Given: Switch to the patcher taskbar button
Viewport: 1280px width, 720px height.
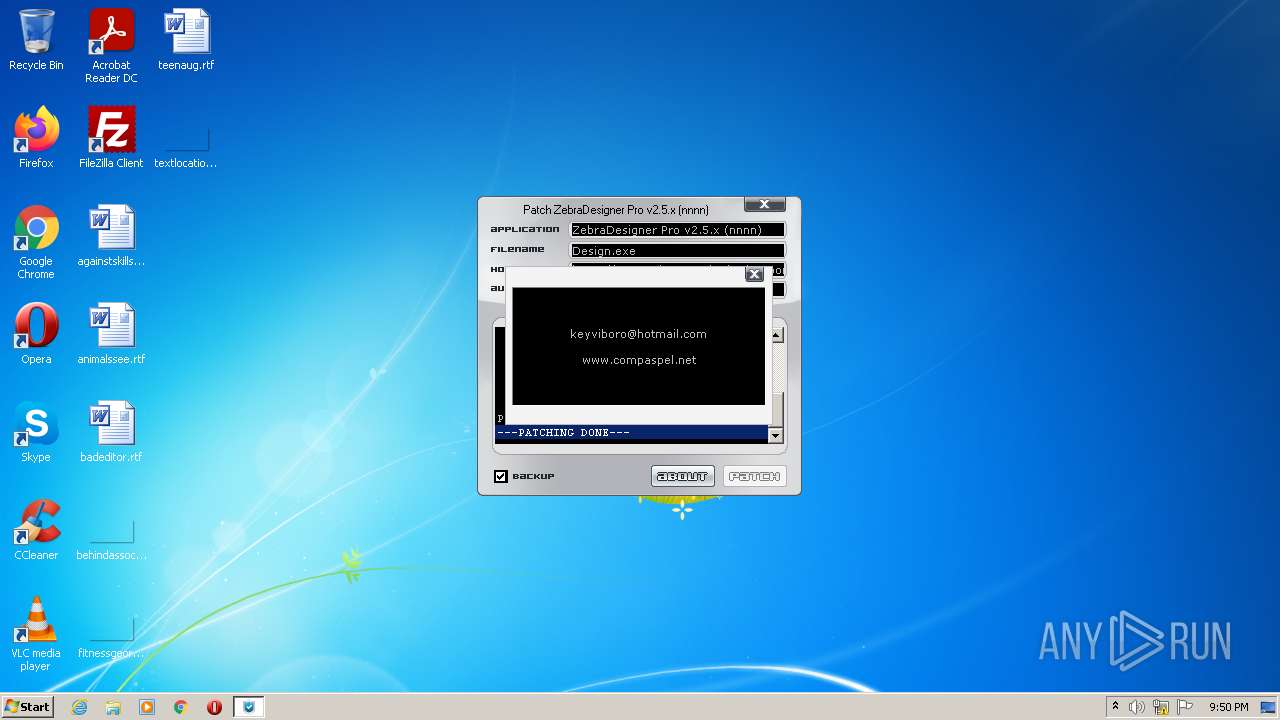Looking at the screenshot, I should pos(249,707).
